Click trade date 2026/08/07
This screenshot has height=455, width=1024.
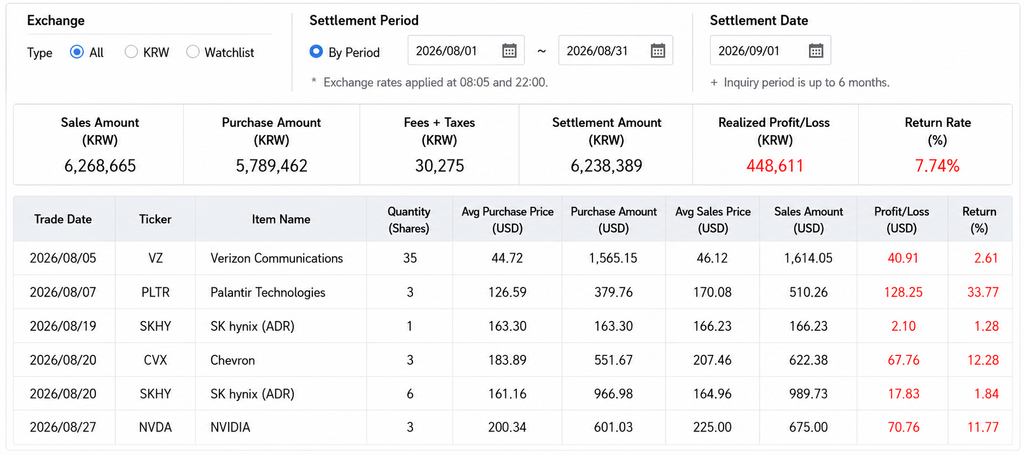pyautogui.click(x=63, y=292)
